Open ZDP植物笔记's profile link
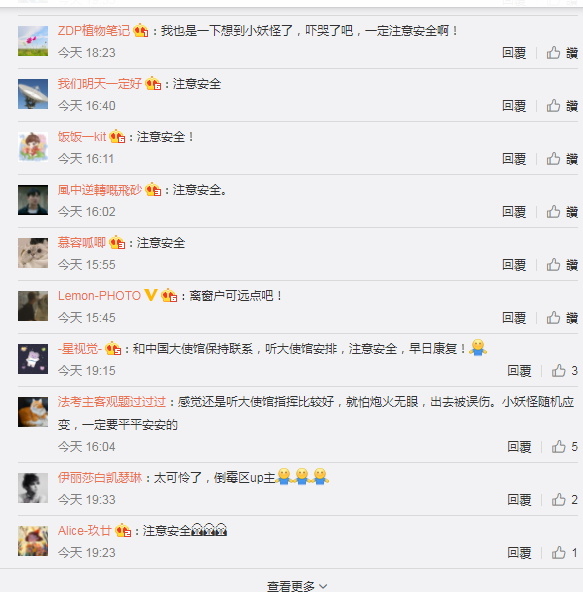 pos(94,31)
